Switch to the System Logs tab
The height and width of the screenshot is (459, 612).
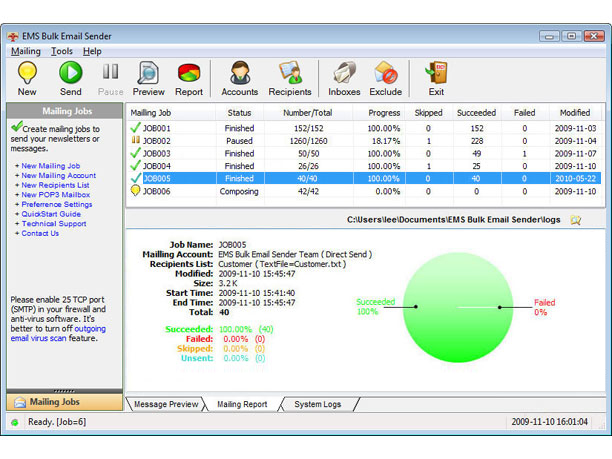tap(318, 404)
